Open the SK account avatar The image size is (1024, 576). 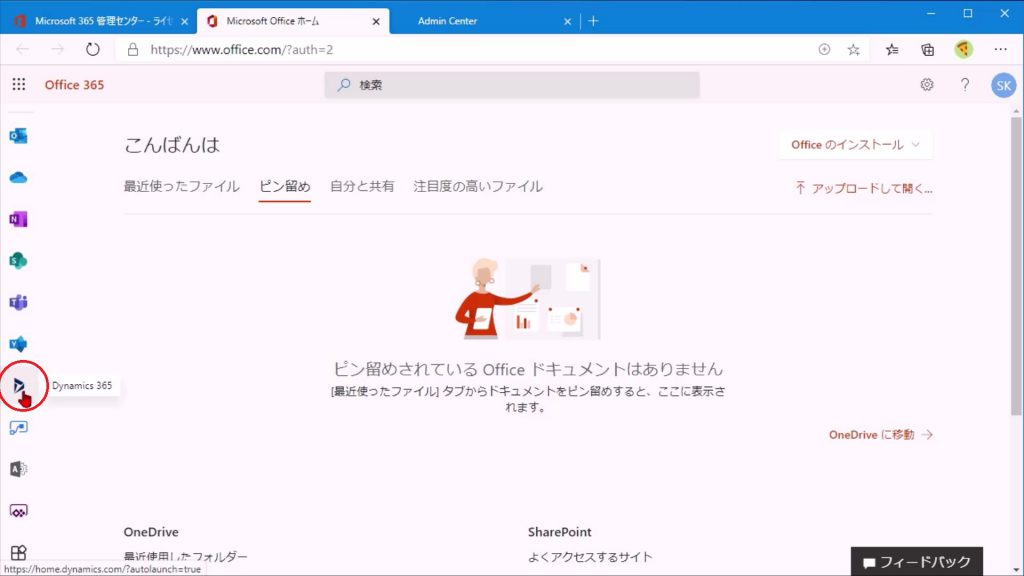coord(1003,85)
